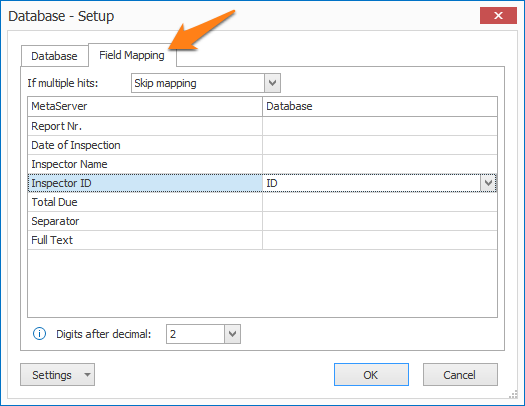Viewport: 525px width, 406px height.
Task: Select the Report Nr. row
Action: pos(262,126)
